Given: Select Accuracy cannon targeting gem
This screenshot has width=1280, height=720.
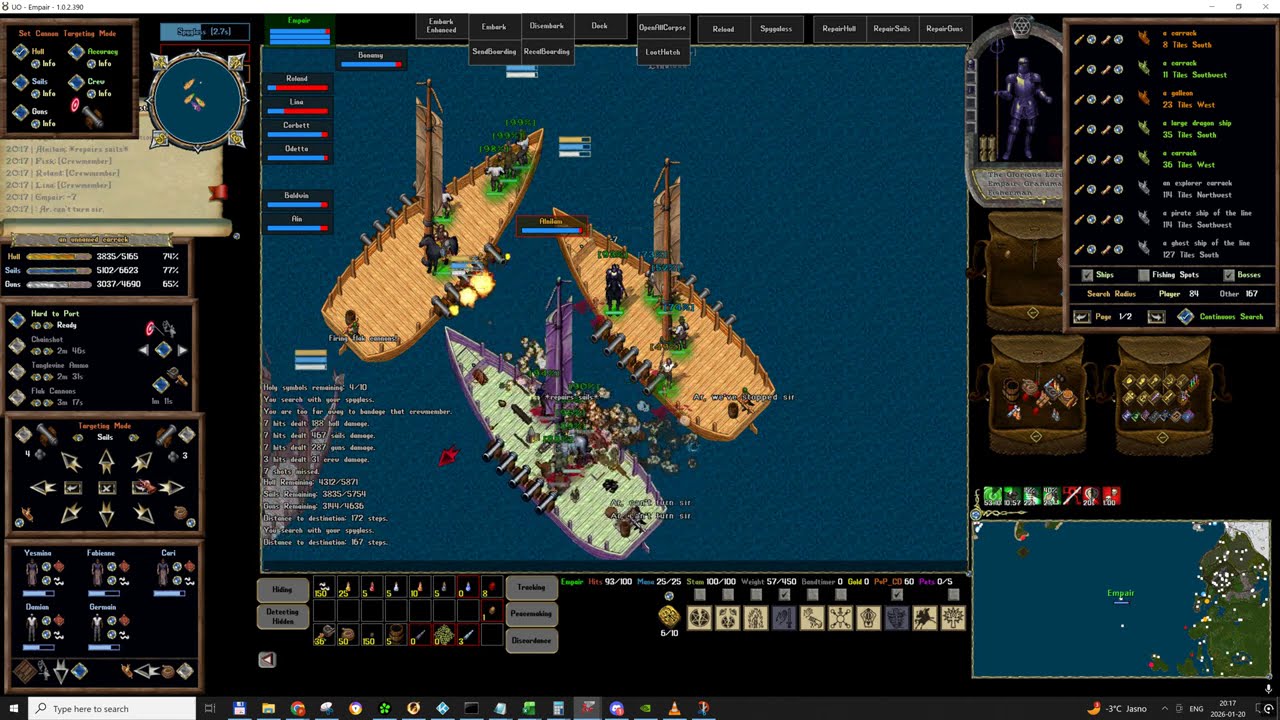Looking at the screenshot, I should tap(76, 52).
